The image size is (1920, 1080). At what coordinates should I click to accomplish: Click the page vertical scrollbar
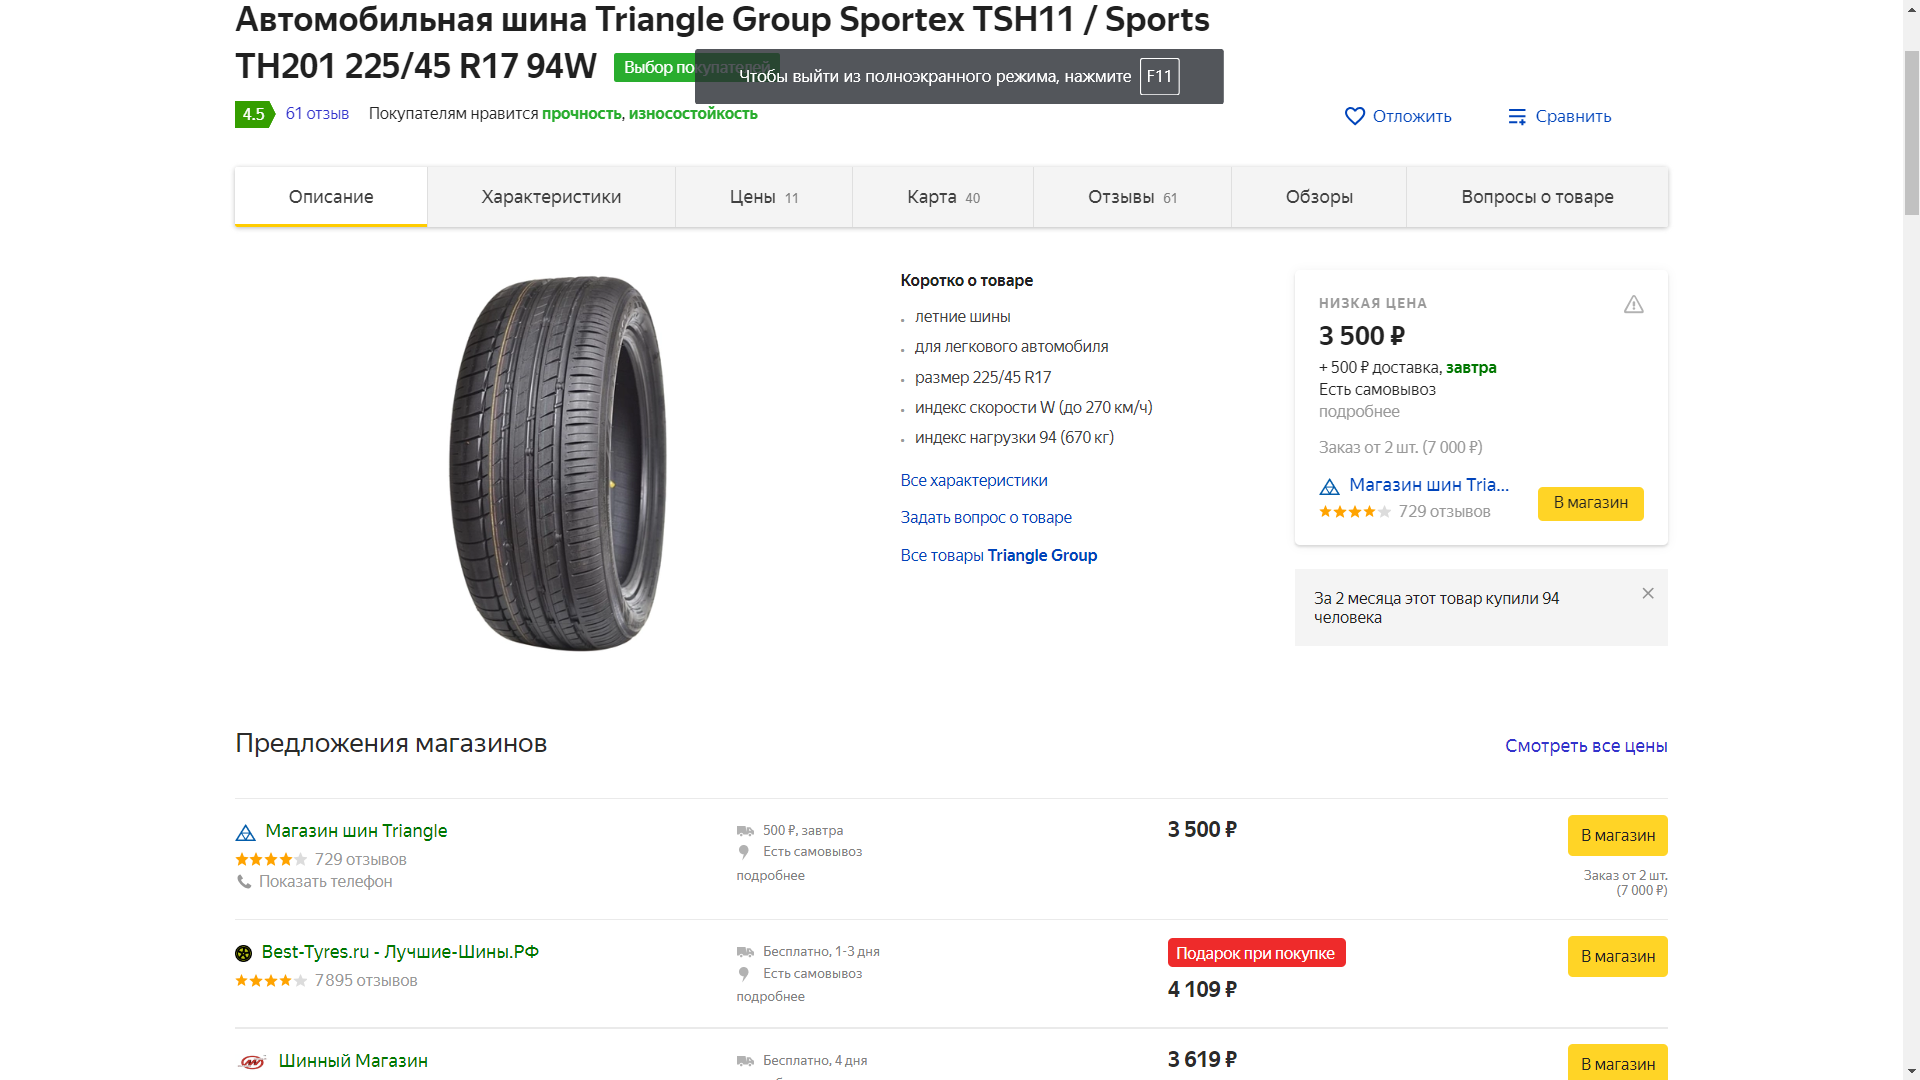pos(1911,130)
